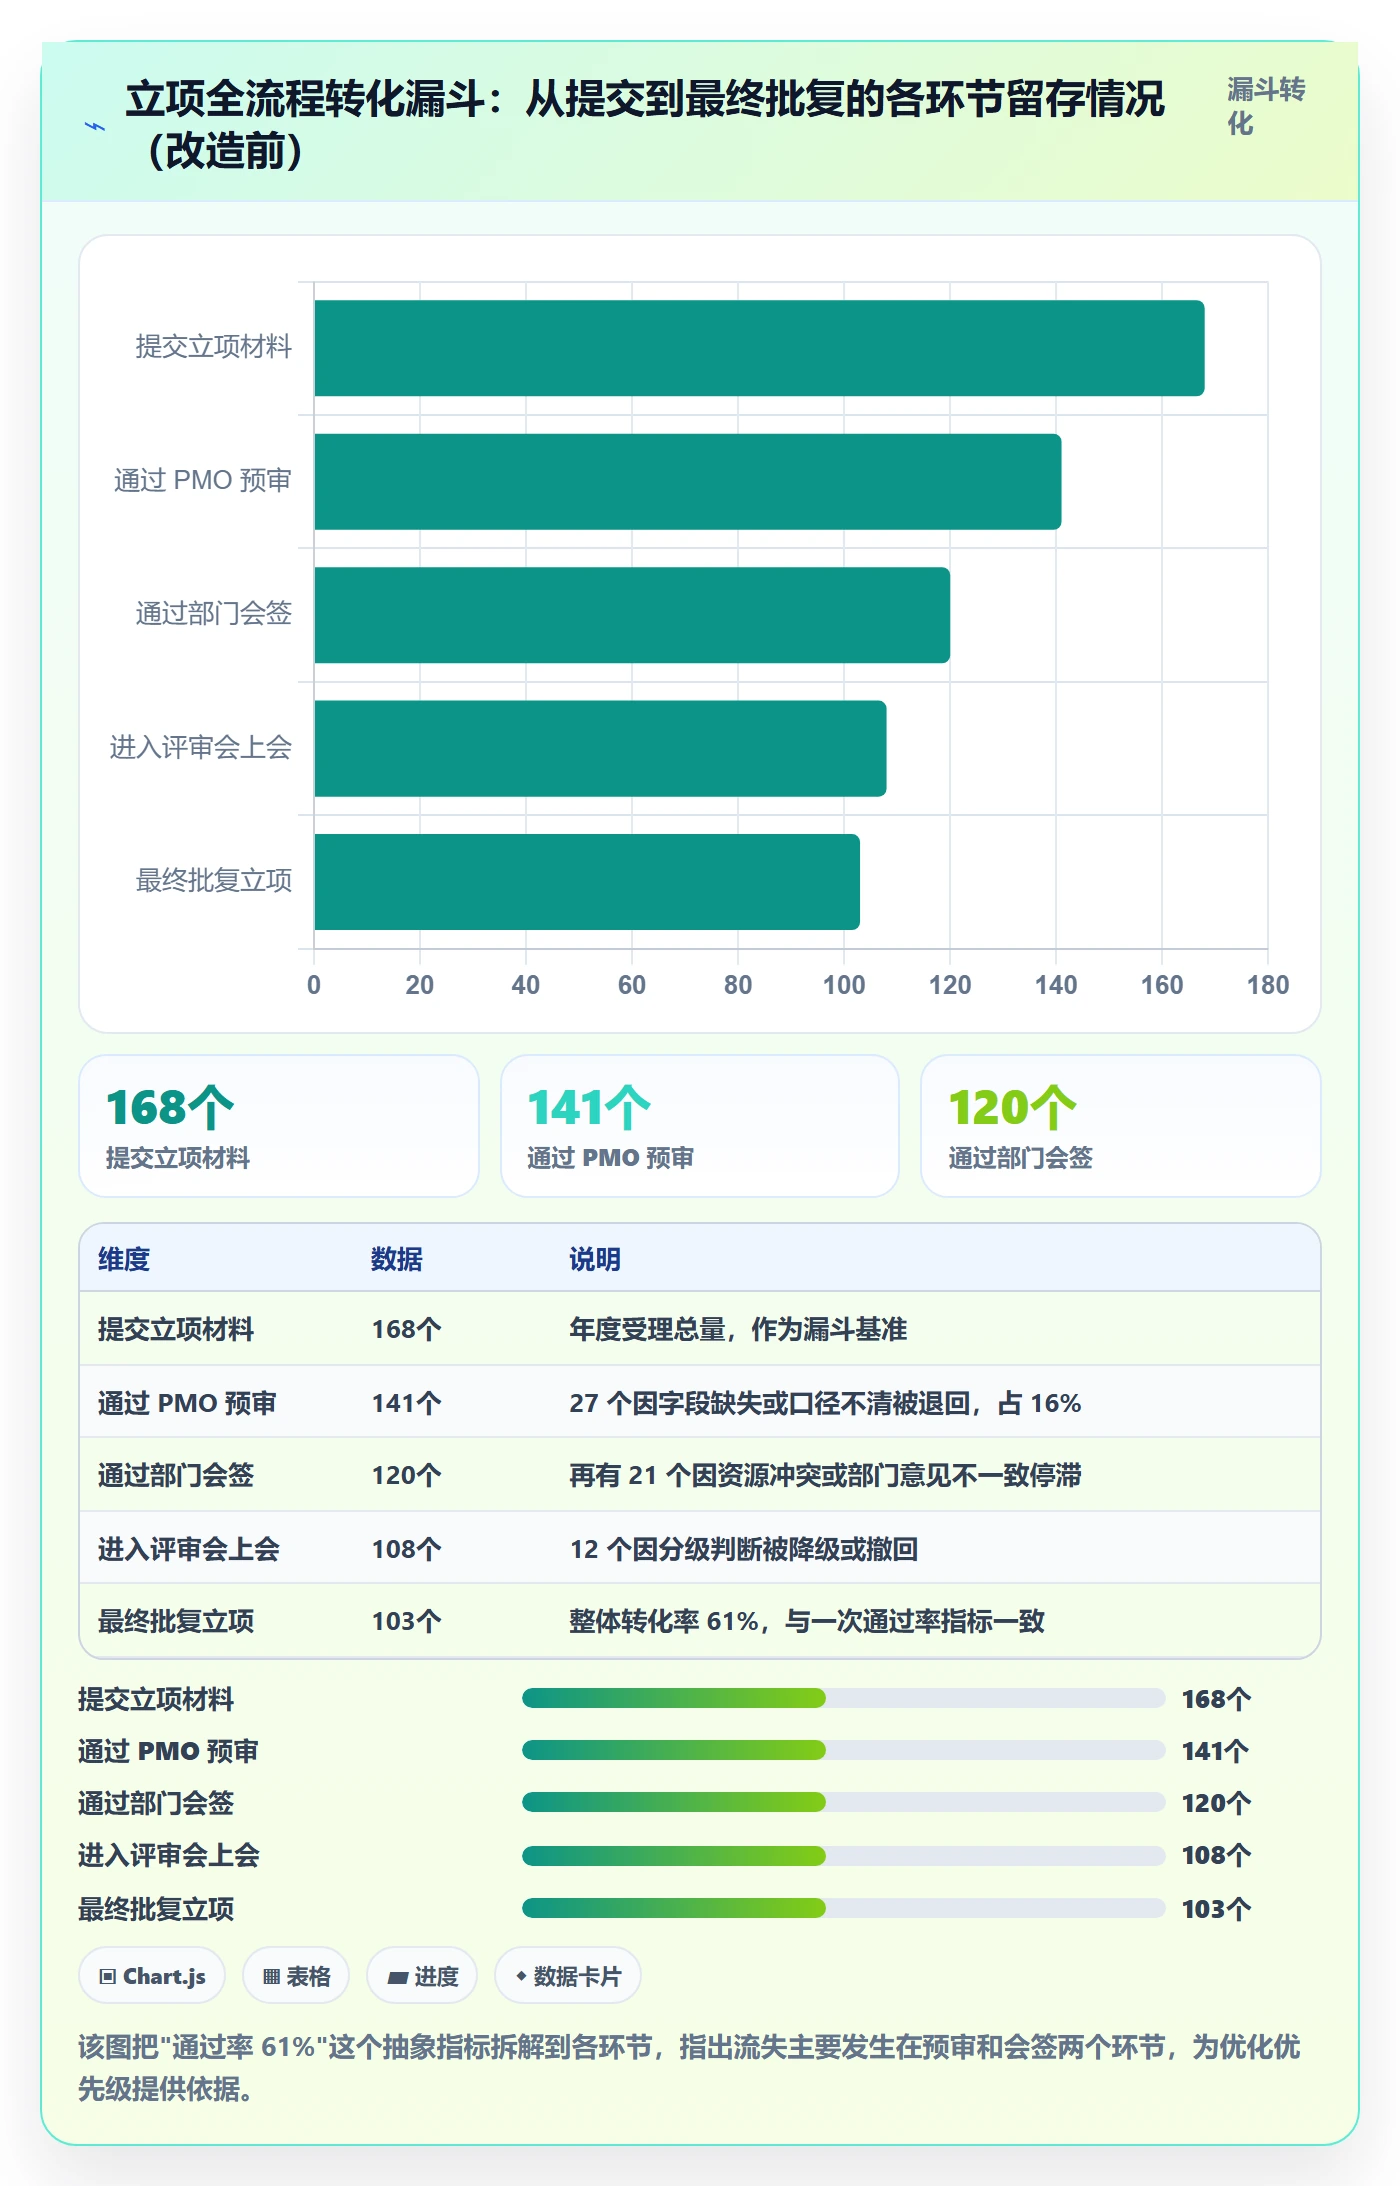The image size is (1400, 2186).
Task: Click the 进入评审会上会 chart bar
Action: click(x=600, y=748)
